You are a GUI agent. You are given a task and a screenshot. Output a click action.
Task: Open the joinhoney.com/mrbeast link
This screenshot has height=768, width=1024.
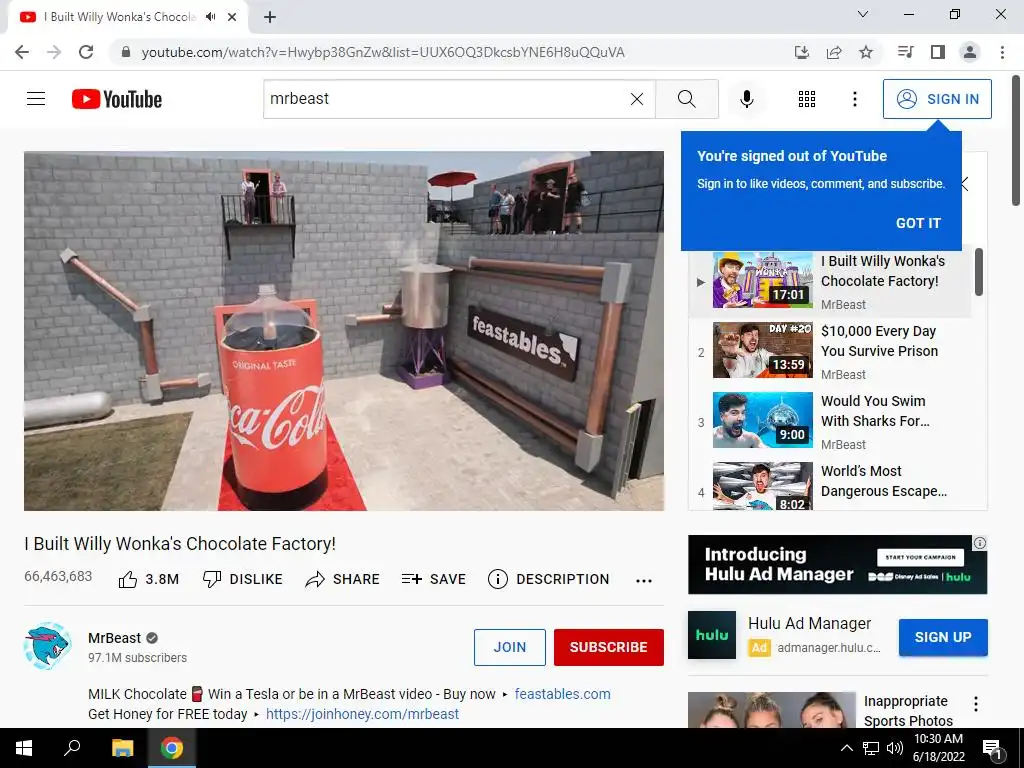click(362, 714)
